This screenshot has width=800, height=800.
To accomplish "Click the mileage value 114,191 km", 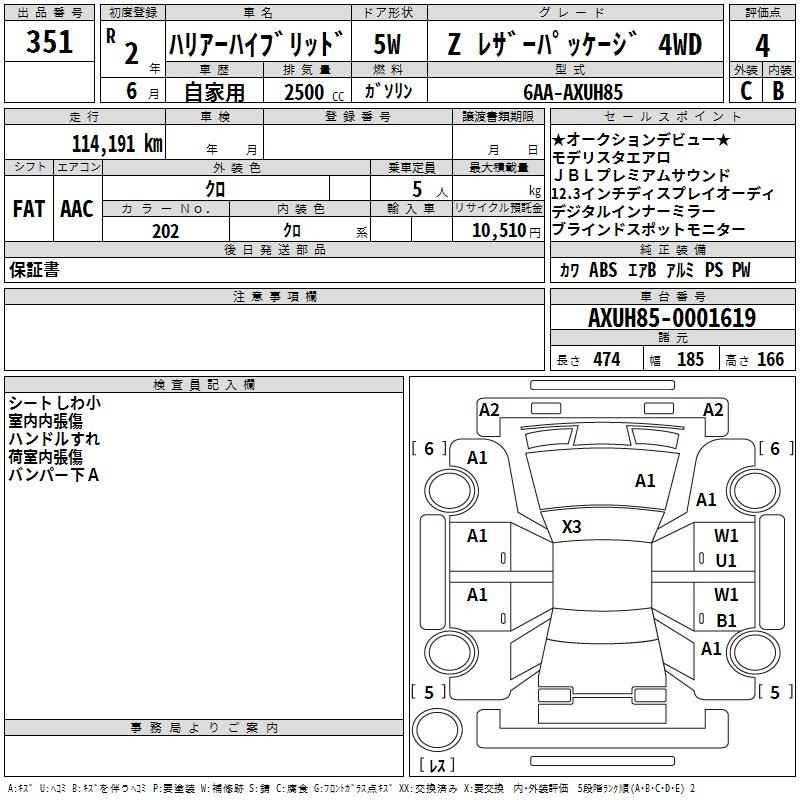I will [x=117, y=143].
